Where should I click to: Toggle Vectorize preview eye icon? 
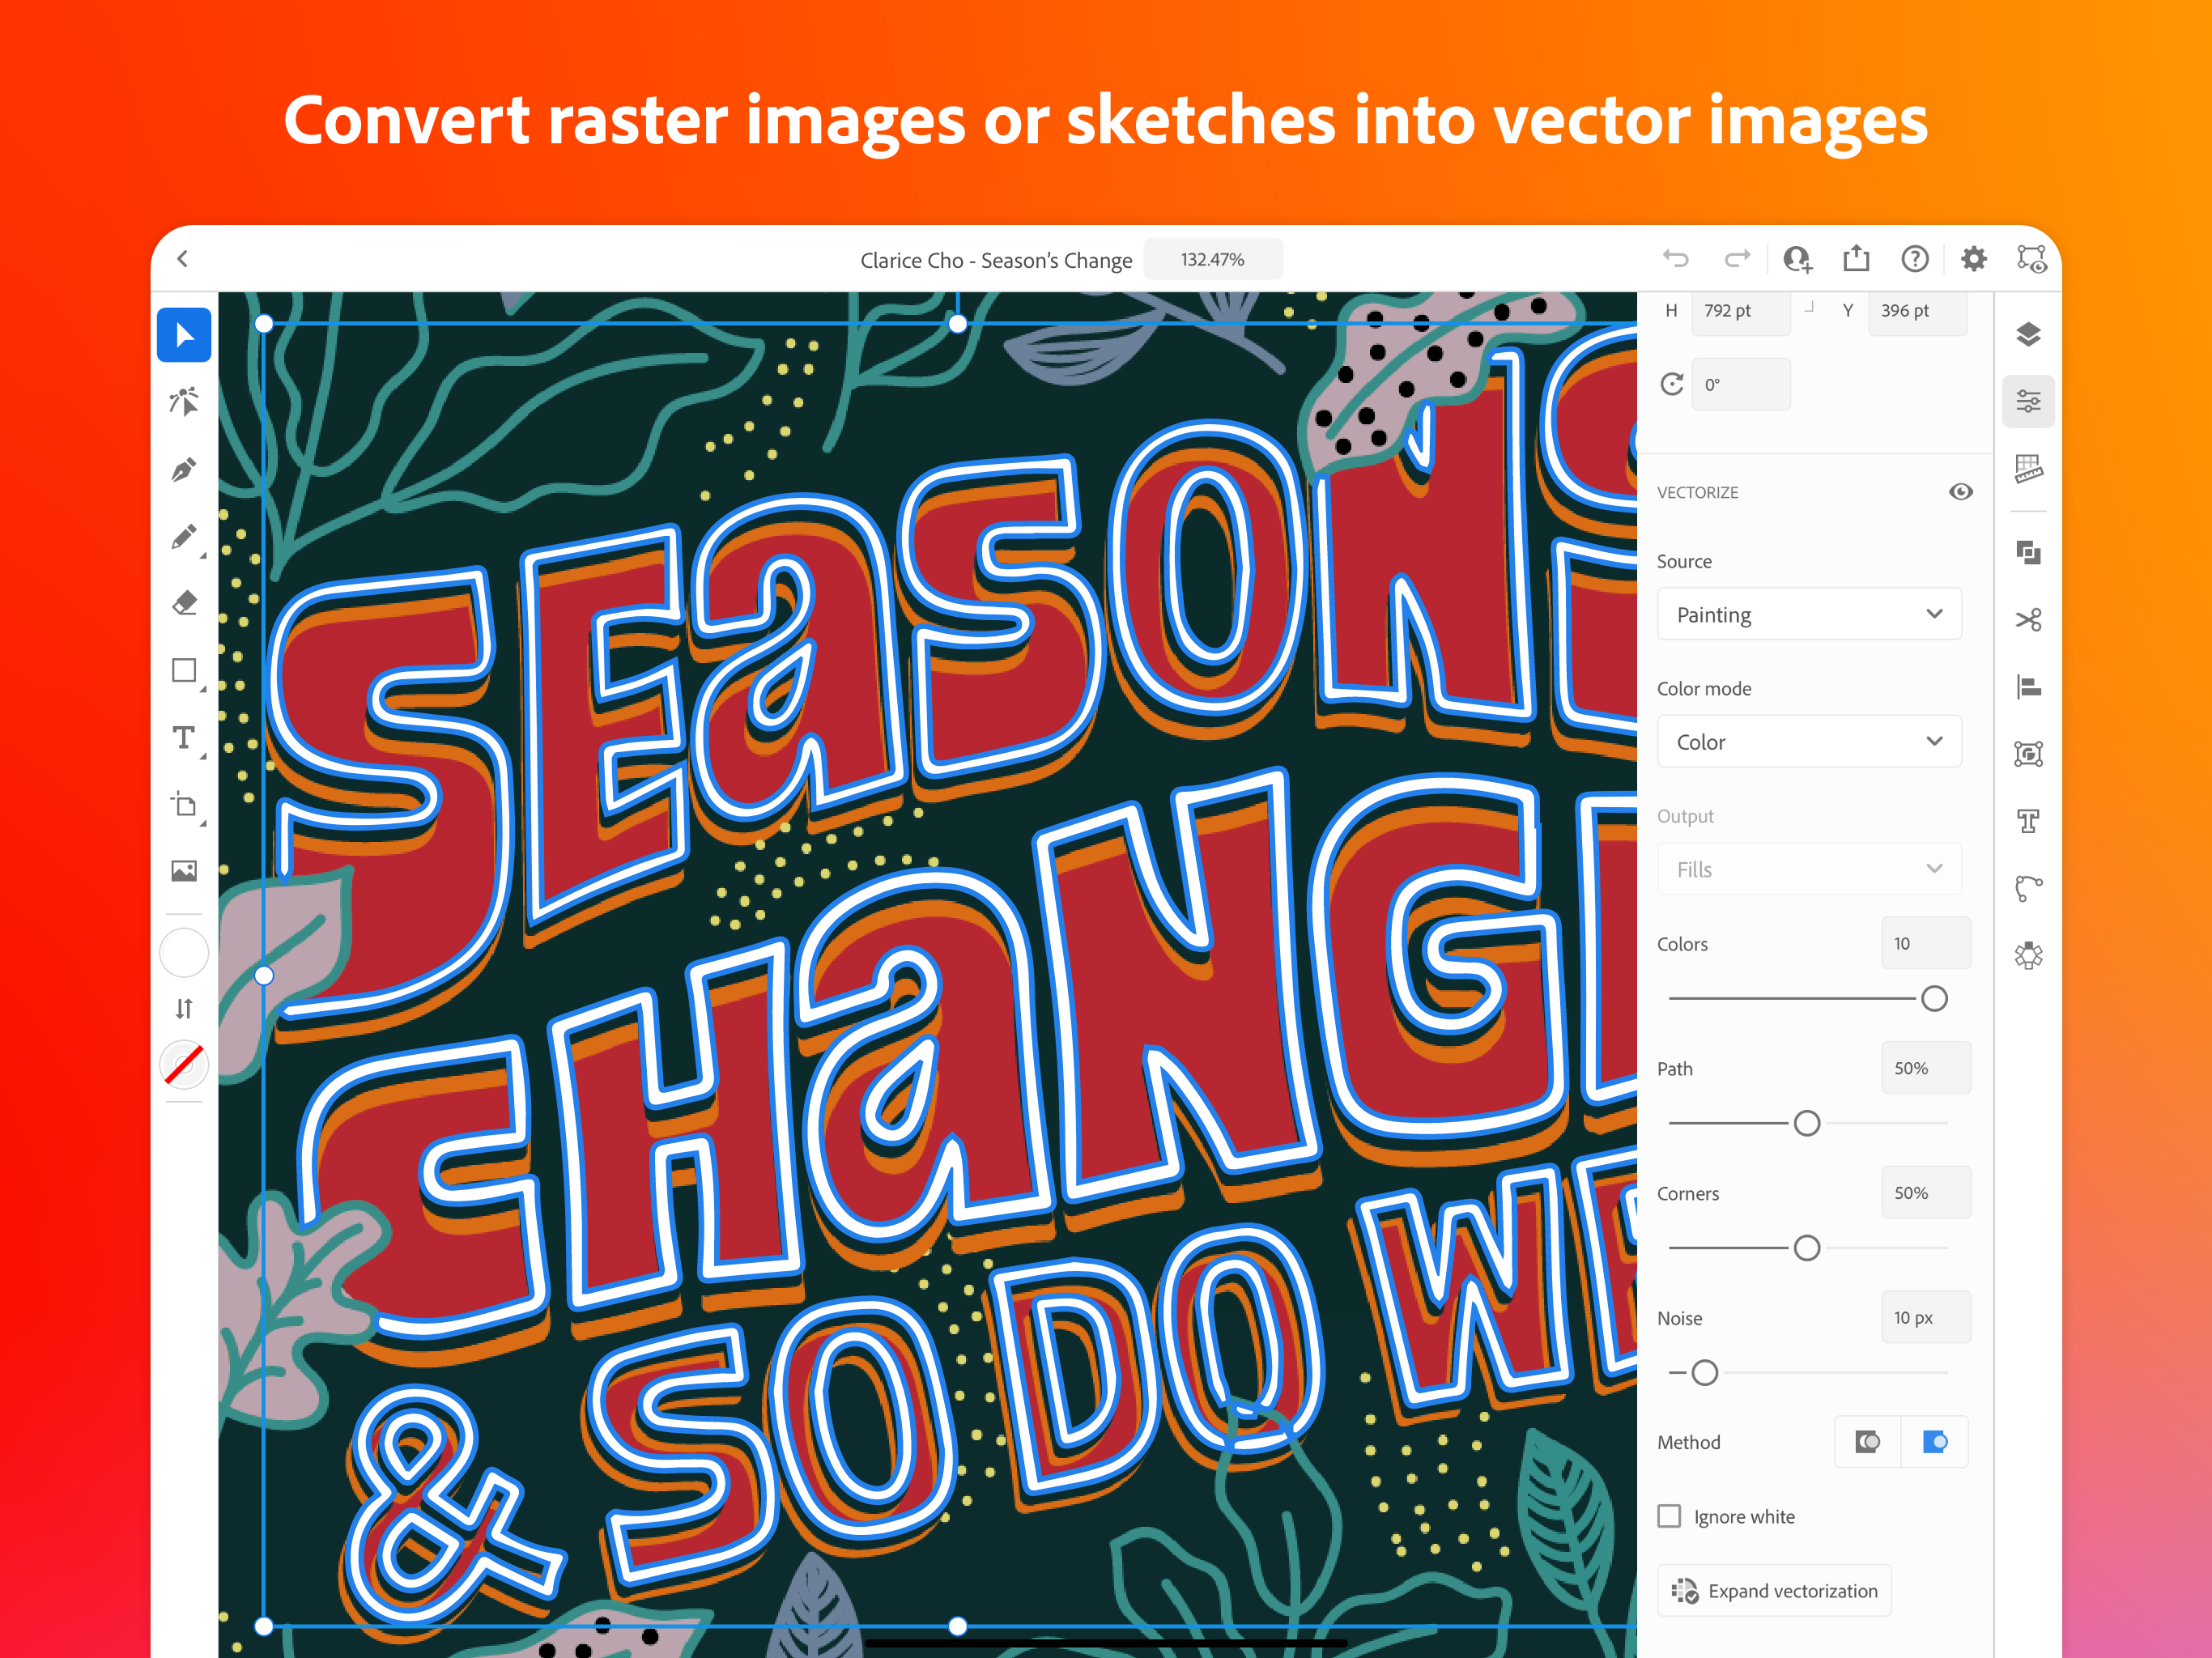pos(1960,492)
